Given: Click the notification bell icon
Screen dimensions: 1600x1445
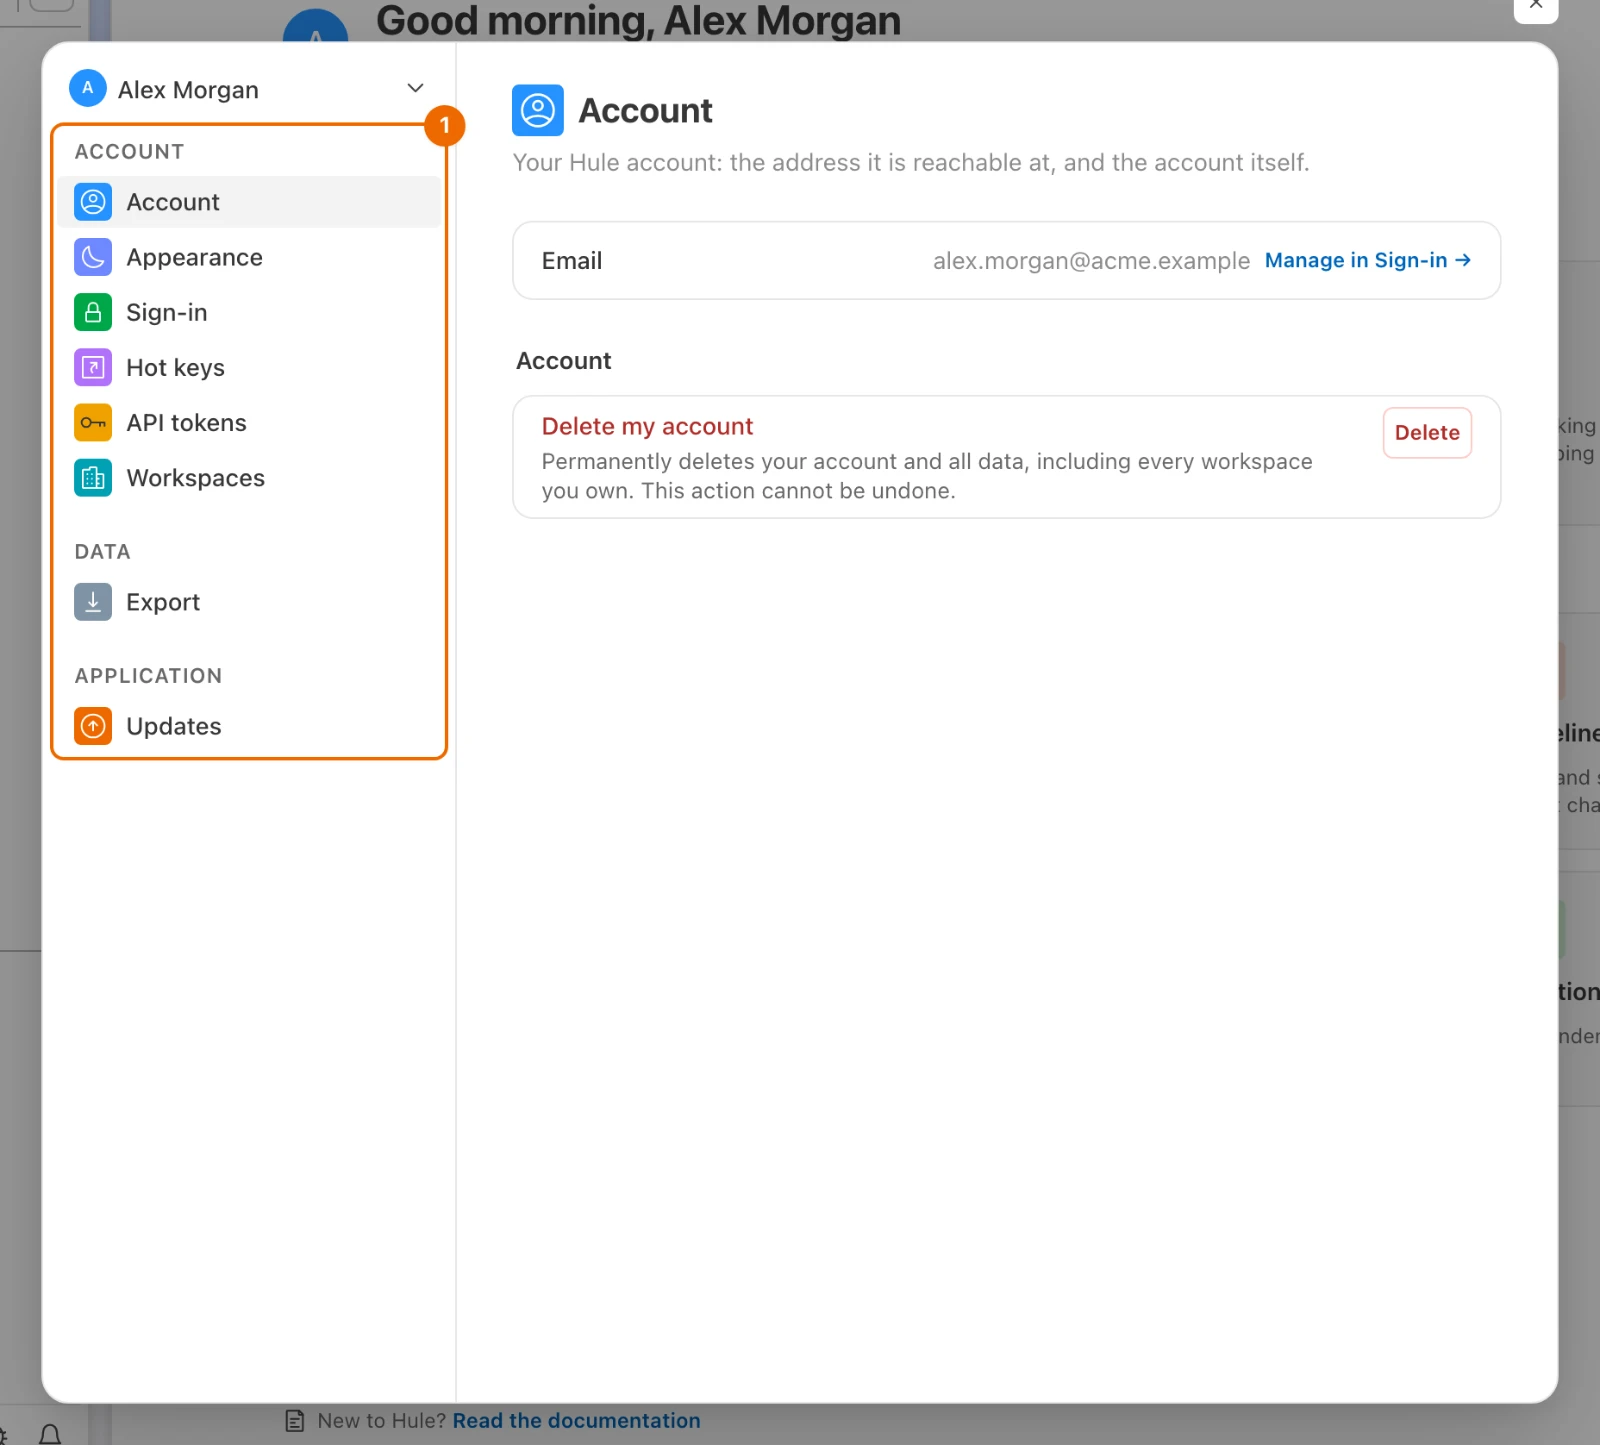Looking at the screenshot, I should point(50,1434).
